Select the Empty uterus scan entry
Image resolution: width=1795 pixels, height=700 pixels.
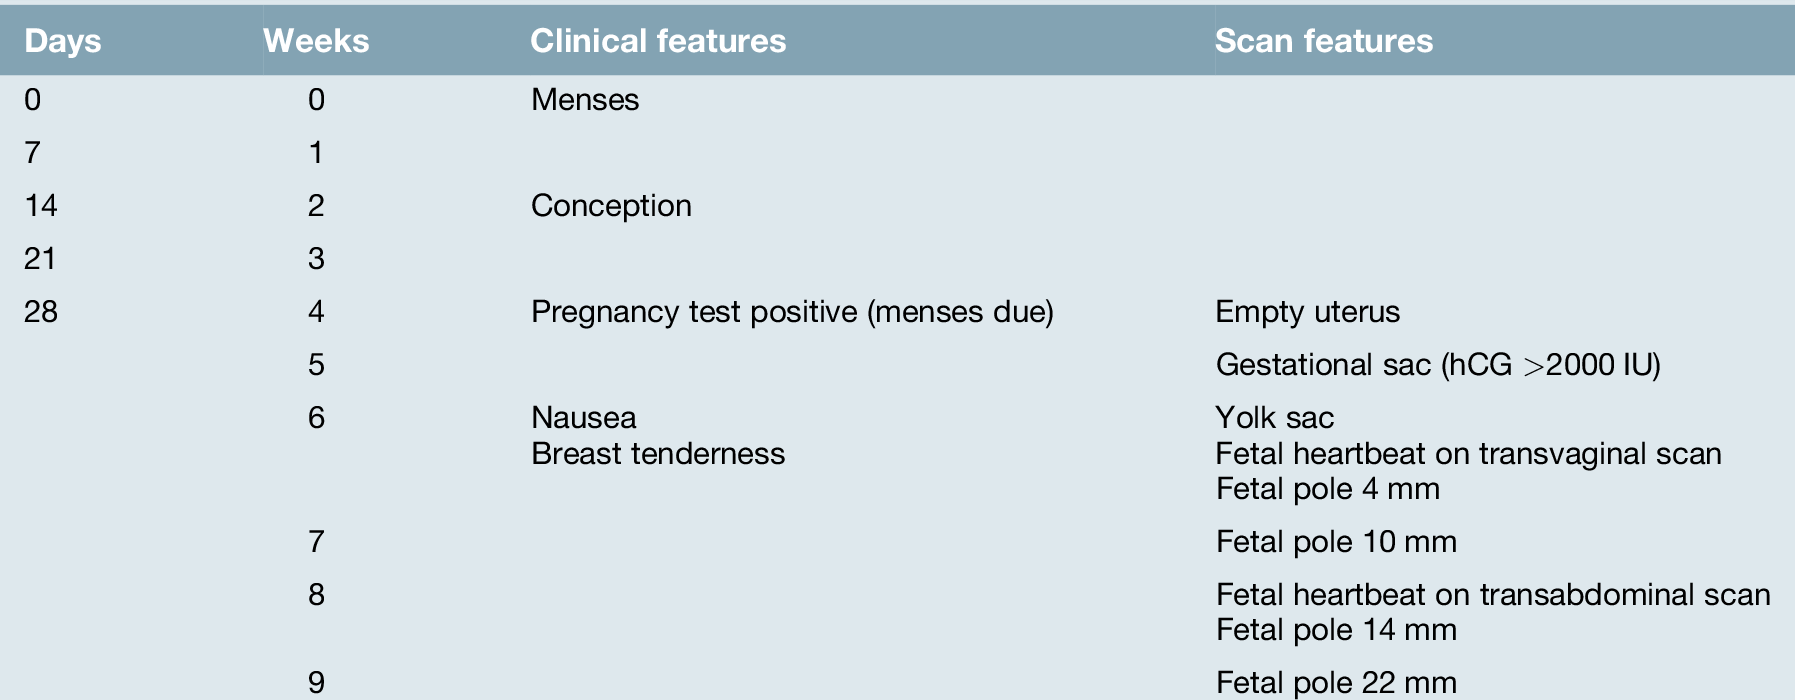tap(1307, 312)
